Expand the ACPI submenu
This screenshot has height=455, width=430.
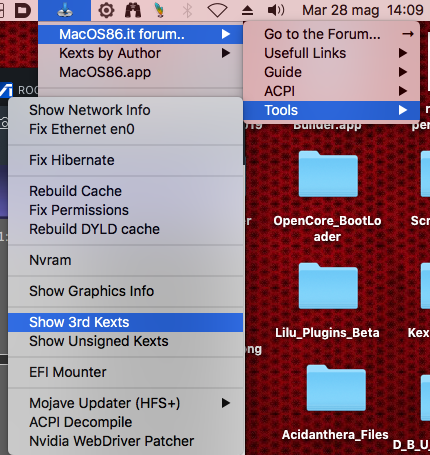point(331,91)
